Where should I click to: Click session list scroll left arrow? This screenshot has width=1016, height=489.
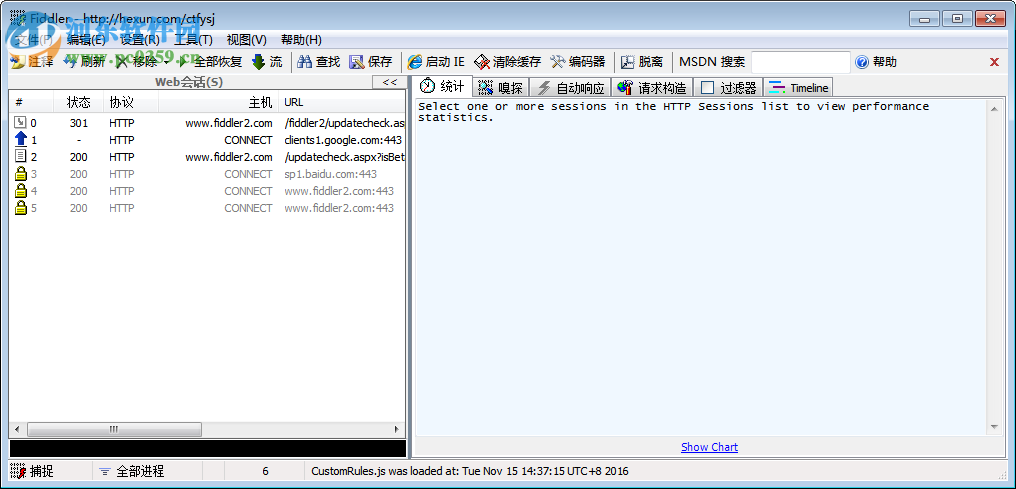click(x=17, y=429)
